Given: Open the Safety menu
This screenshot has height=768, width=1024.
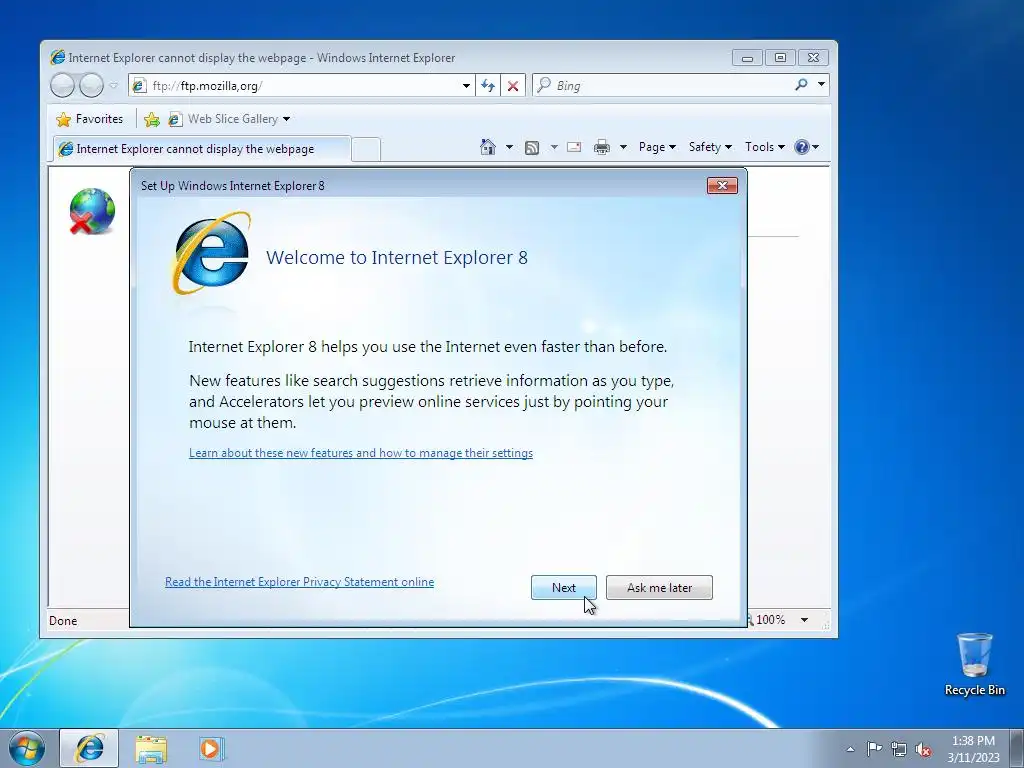Looking at the screenshot, I should 710,147.
